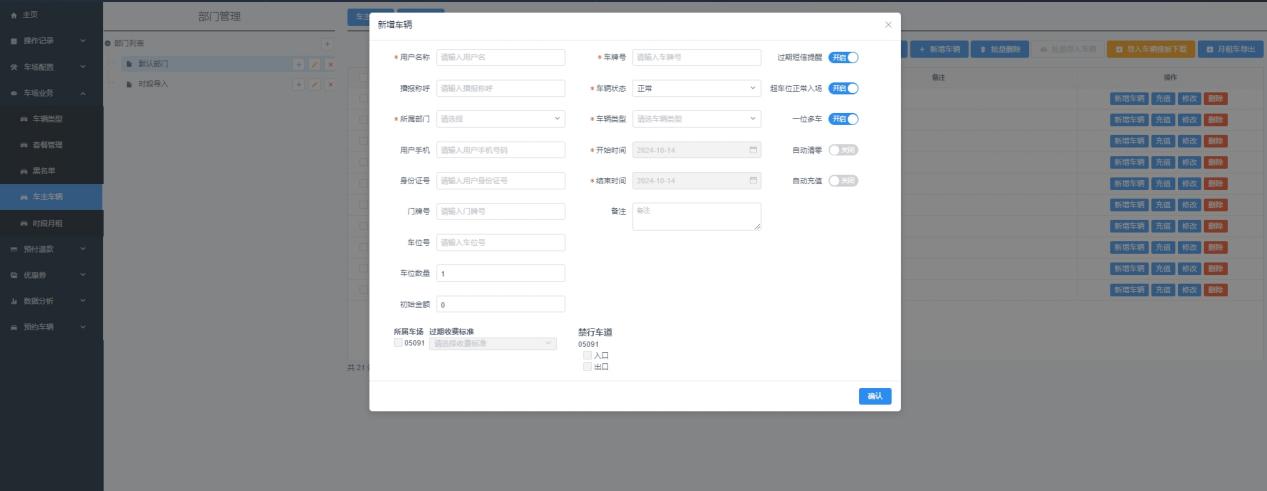This screenshot has width=1267, height=491.
Task: Open the 结束时间 date picker calendar icon
Action: tap(753, 181)
